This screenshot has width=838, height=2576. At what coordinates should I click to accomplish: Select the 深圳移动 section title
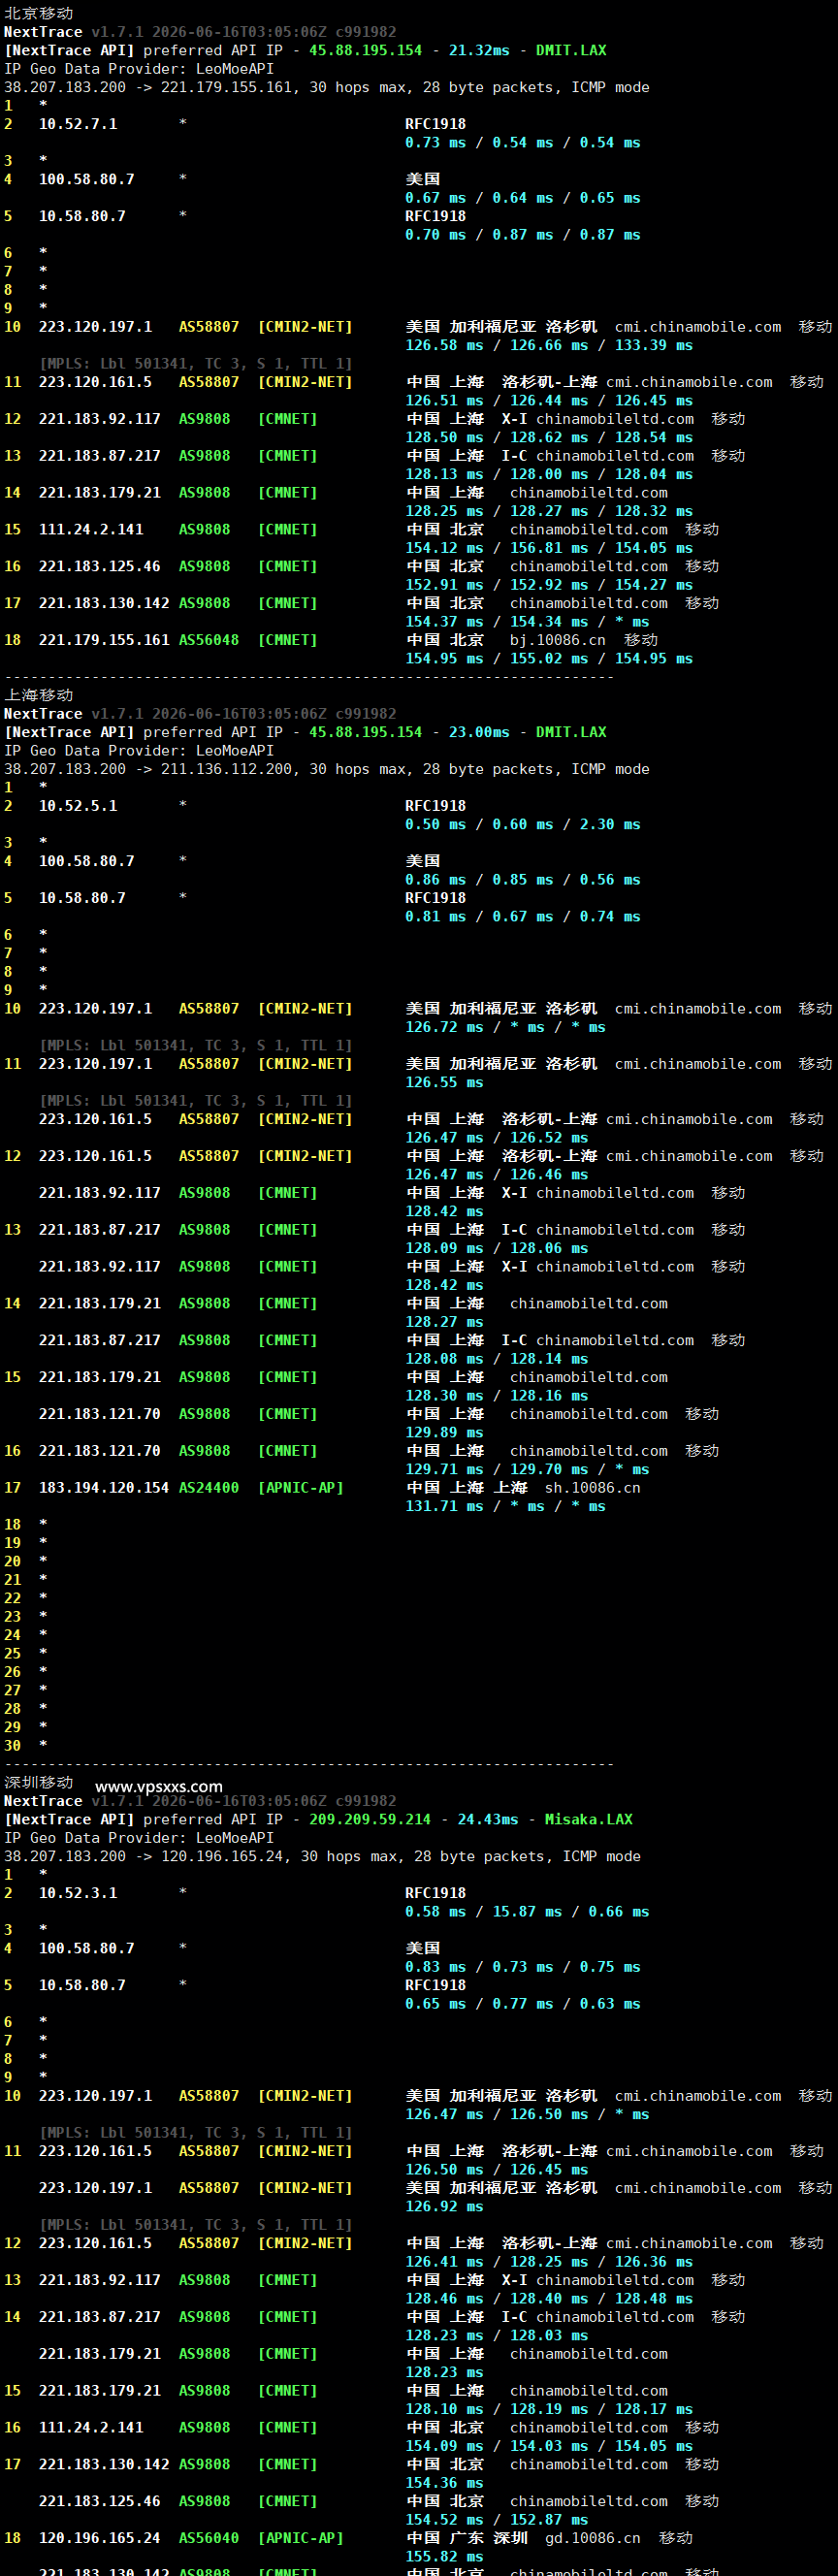pos(39,1782)
